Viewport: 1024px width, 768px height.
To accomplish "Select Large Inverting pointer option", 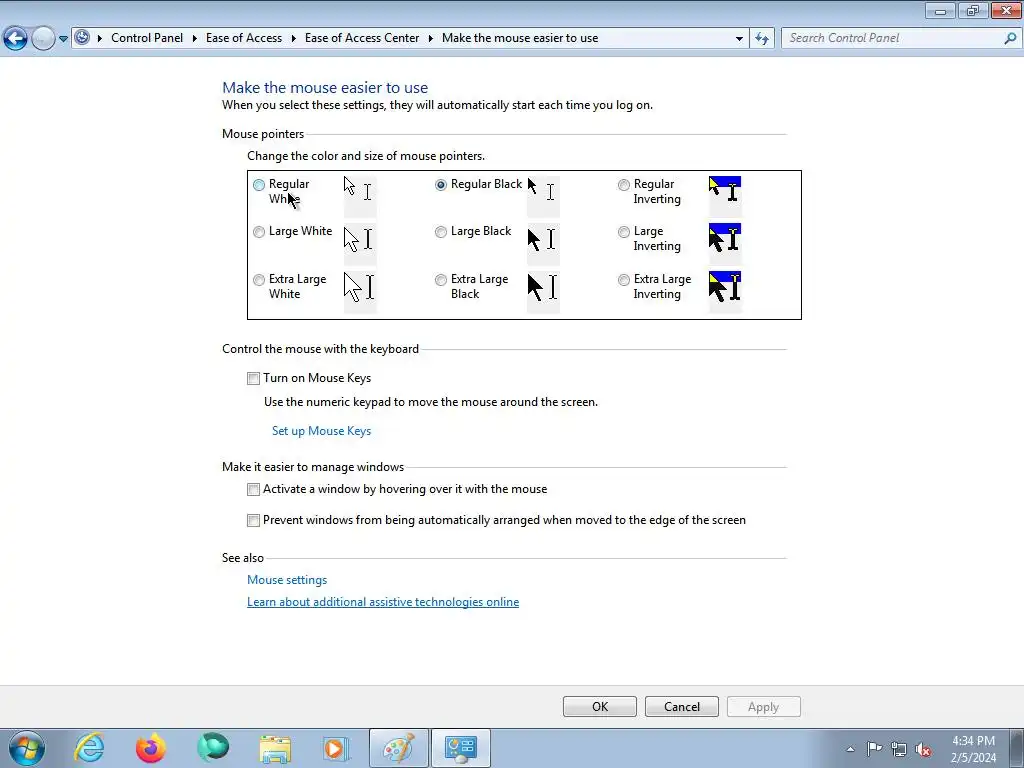I will (624, 232).
